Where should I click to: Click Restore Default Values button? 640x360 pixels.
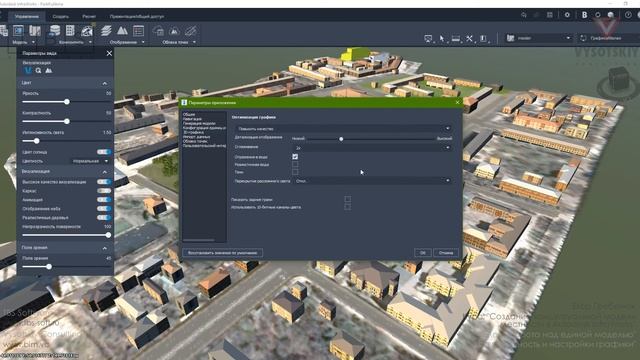tap(222, 253)
